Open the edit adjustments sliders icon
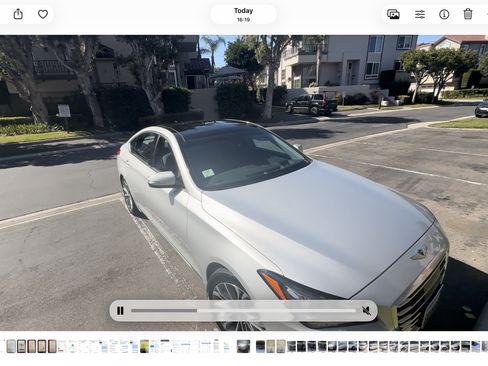This screenshot has height=366, width=488. tap(420, 14)
